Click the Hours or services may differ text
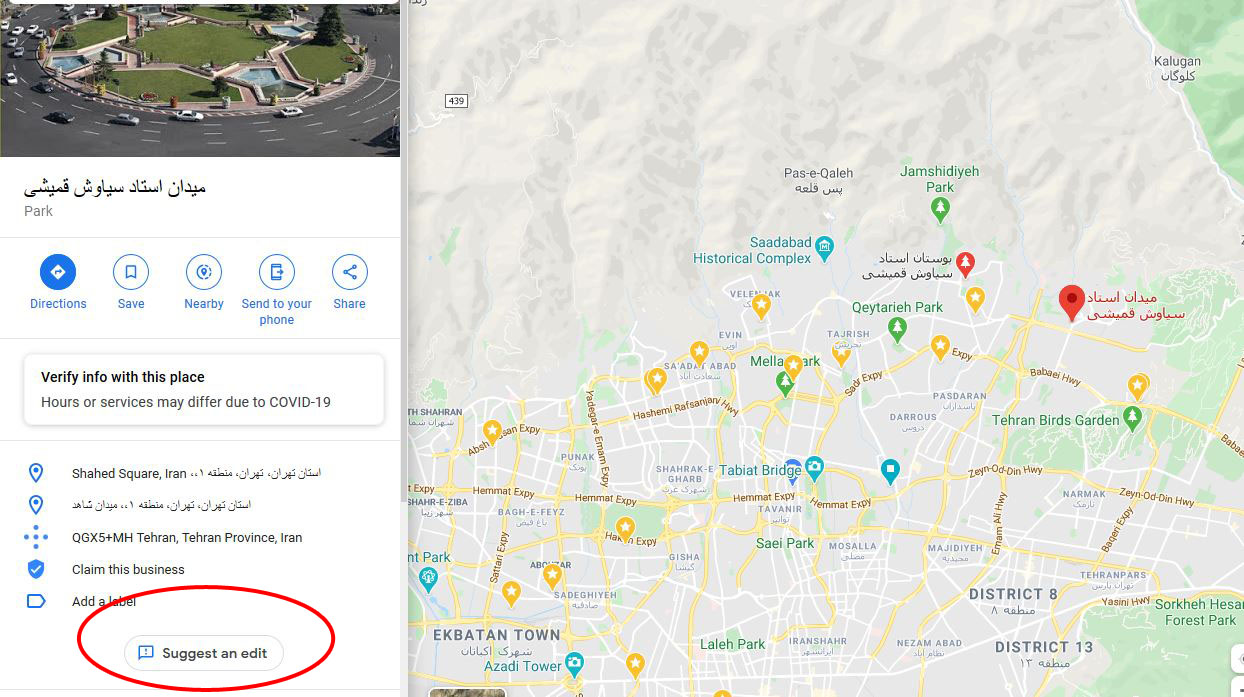The height and width of the screenshot is (697, 1244). pyautogui.click(x=186, y=402)
